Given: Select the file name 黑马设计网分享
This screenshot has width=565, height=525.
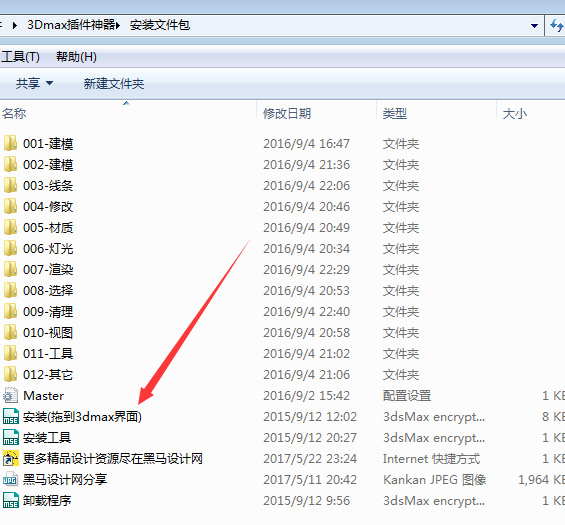Looking at the screenshot, I should tap(65, 480).
